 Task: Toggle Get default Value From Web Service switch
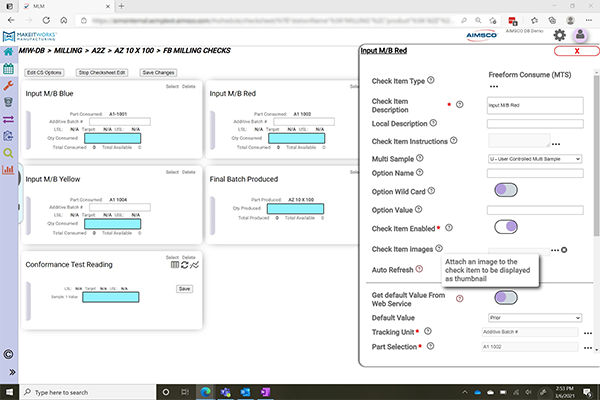click(x=506, y=297)
